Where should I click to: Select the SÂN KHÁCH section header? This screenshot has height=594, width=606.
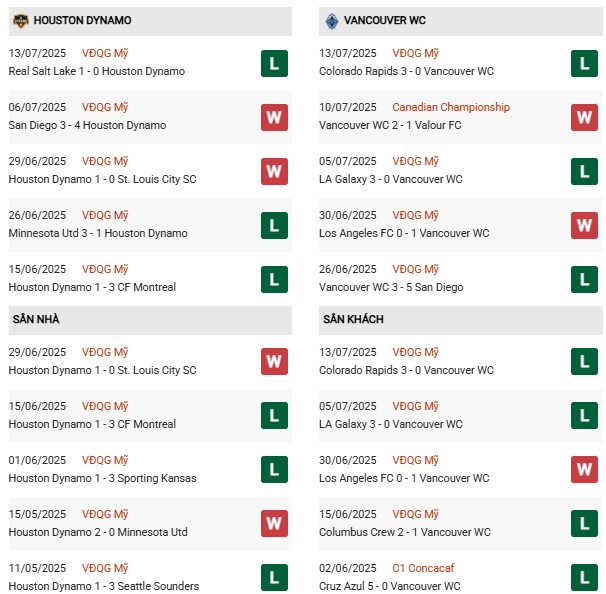coord(353,319)
